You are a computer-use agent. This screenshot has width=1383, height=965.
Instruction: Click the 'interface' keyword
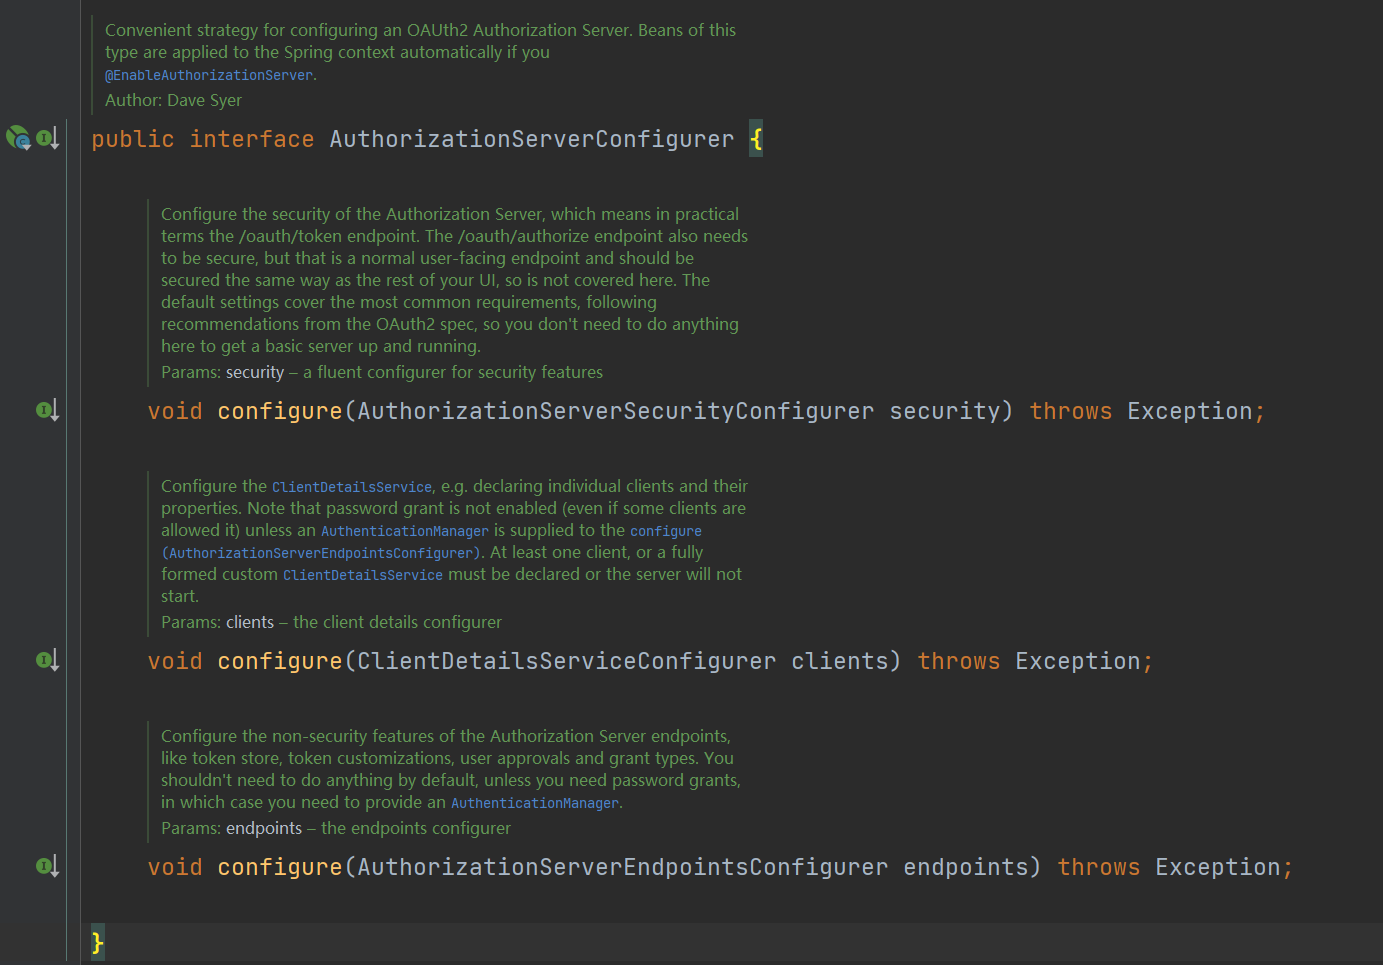pos(252,139)
